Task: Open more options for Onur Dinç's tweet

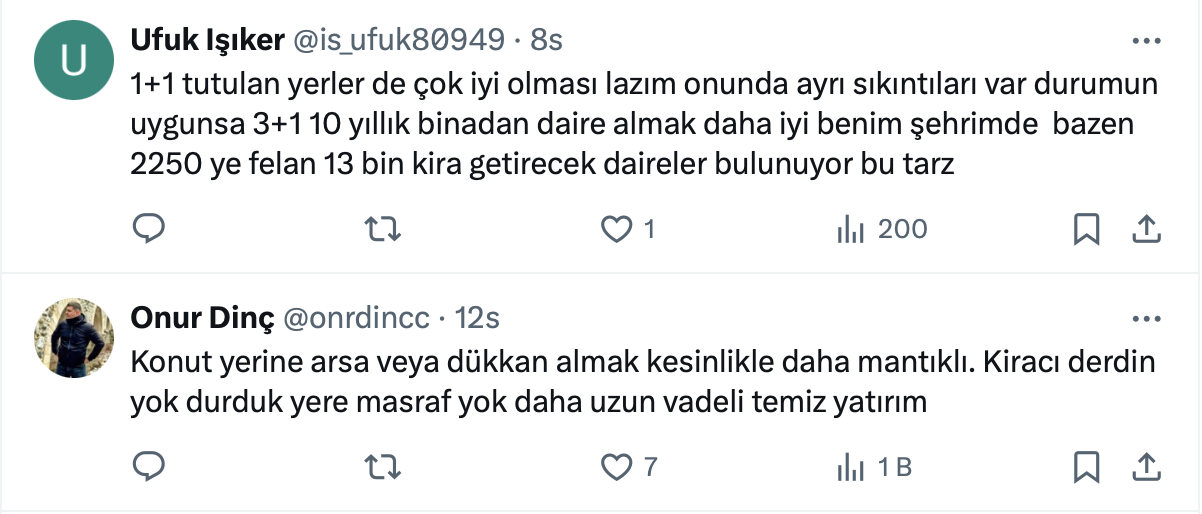Action: [x=1145, y=319]
